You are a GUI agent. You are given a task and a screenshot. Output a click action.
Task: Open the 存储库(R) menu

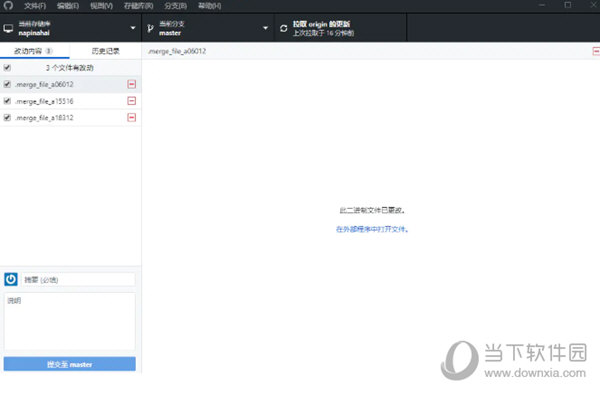point(139,6)
